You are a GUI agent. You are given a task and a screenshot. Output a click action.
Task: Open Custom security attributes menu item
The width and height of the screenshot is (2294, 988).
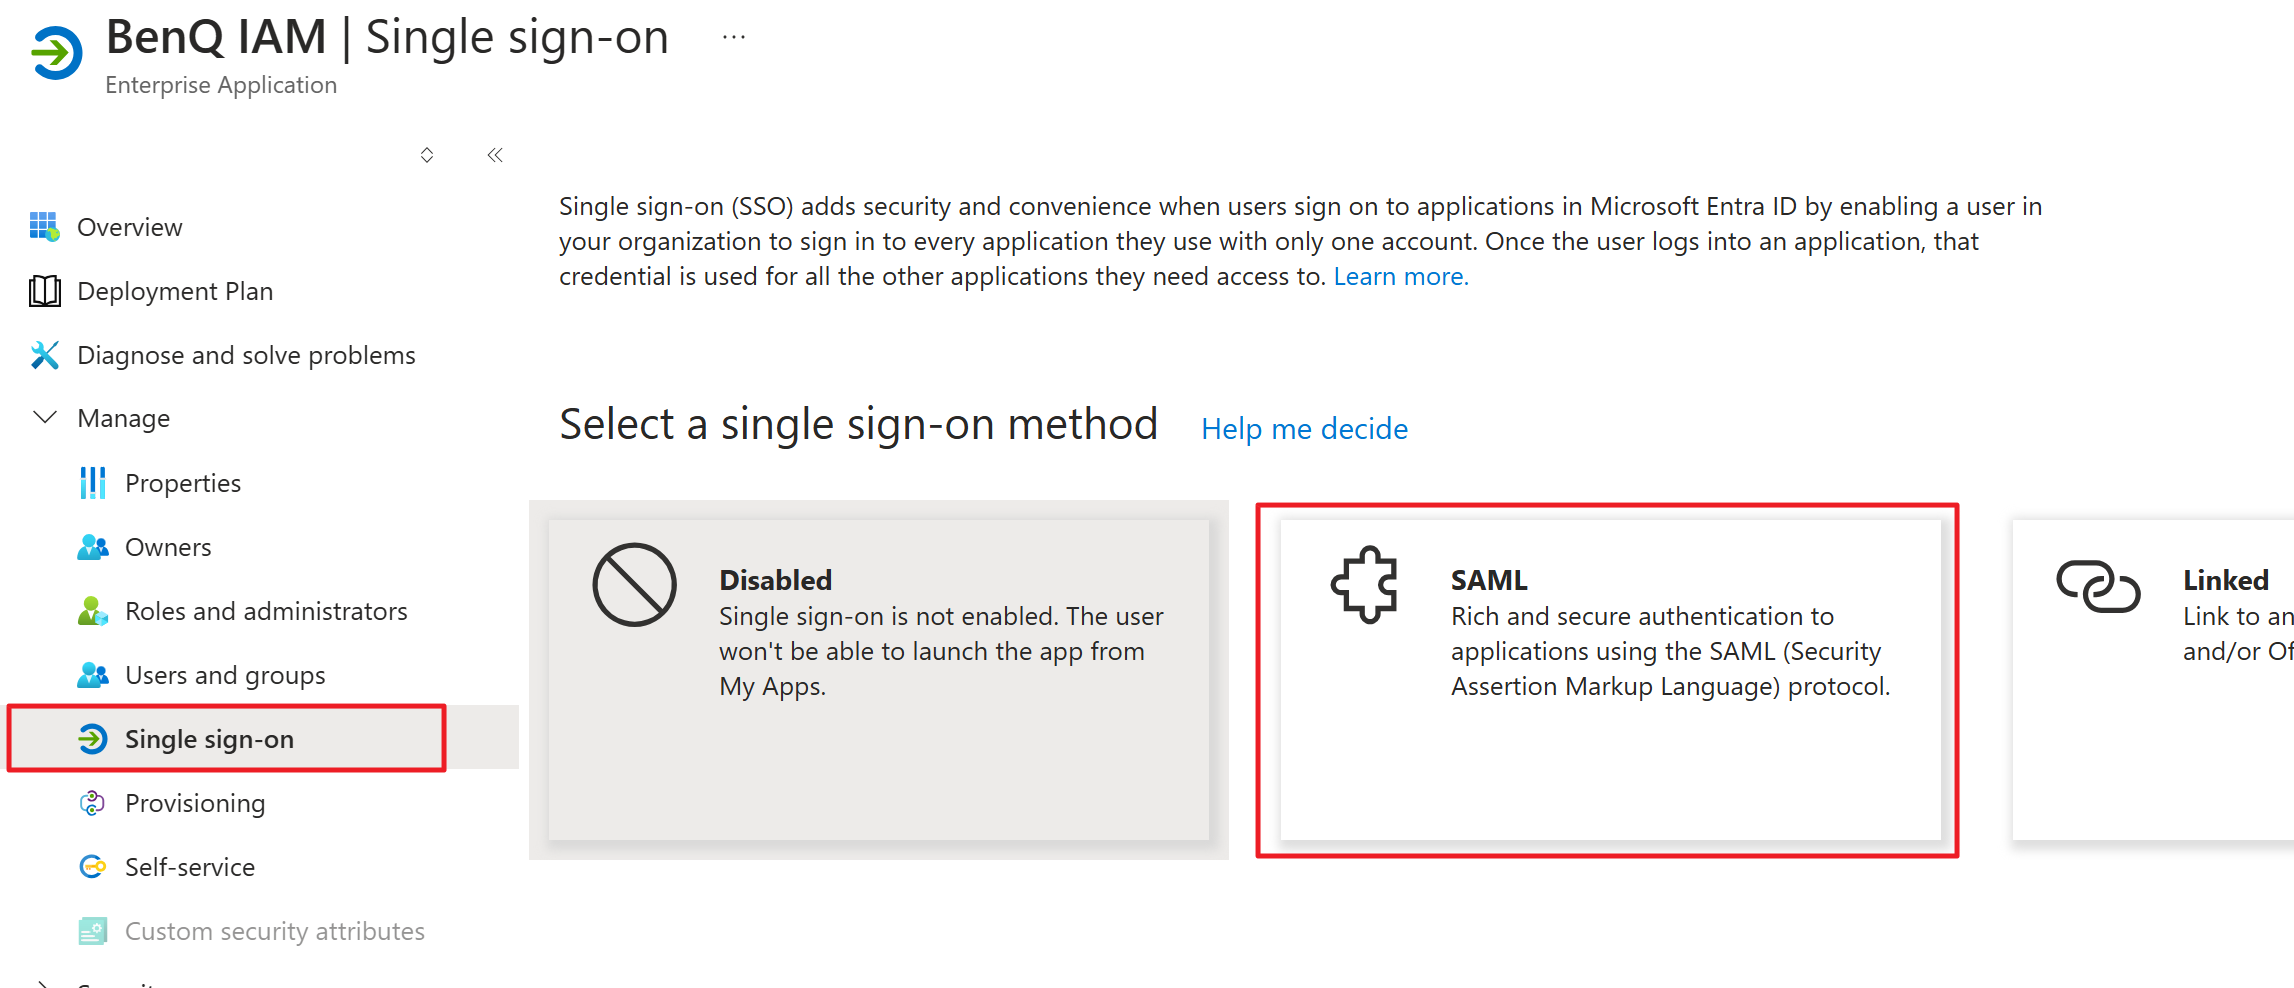pyautogui.click(x=274, y=931)
